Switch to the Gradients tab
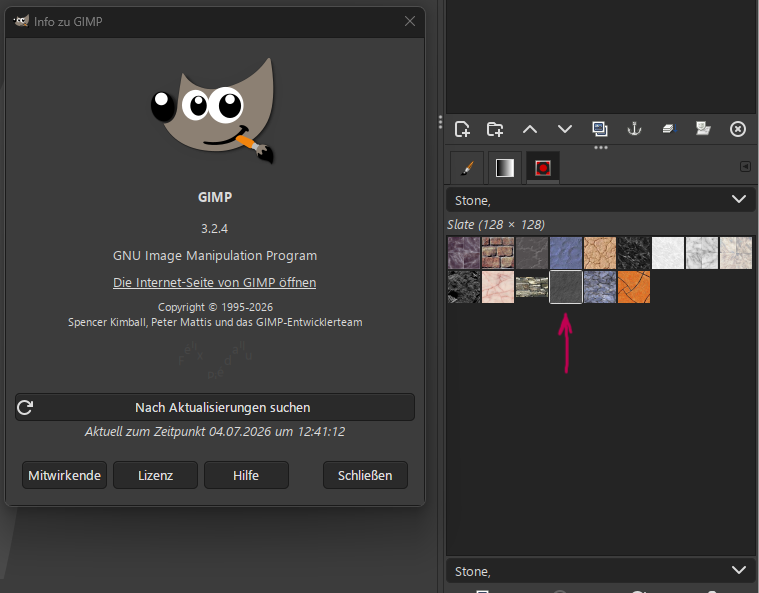The width and height of the screenshot is (759, 593). (505, 168)
